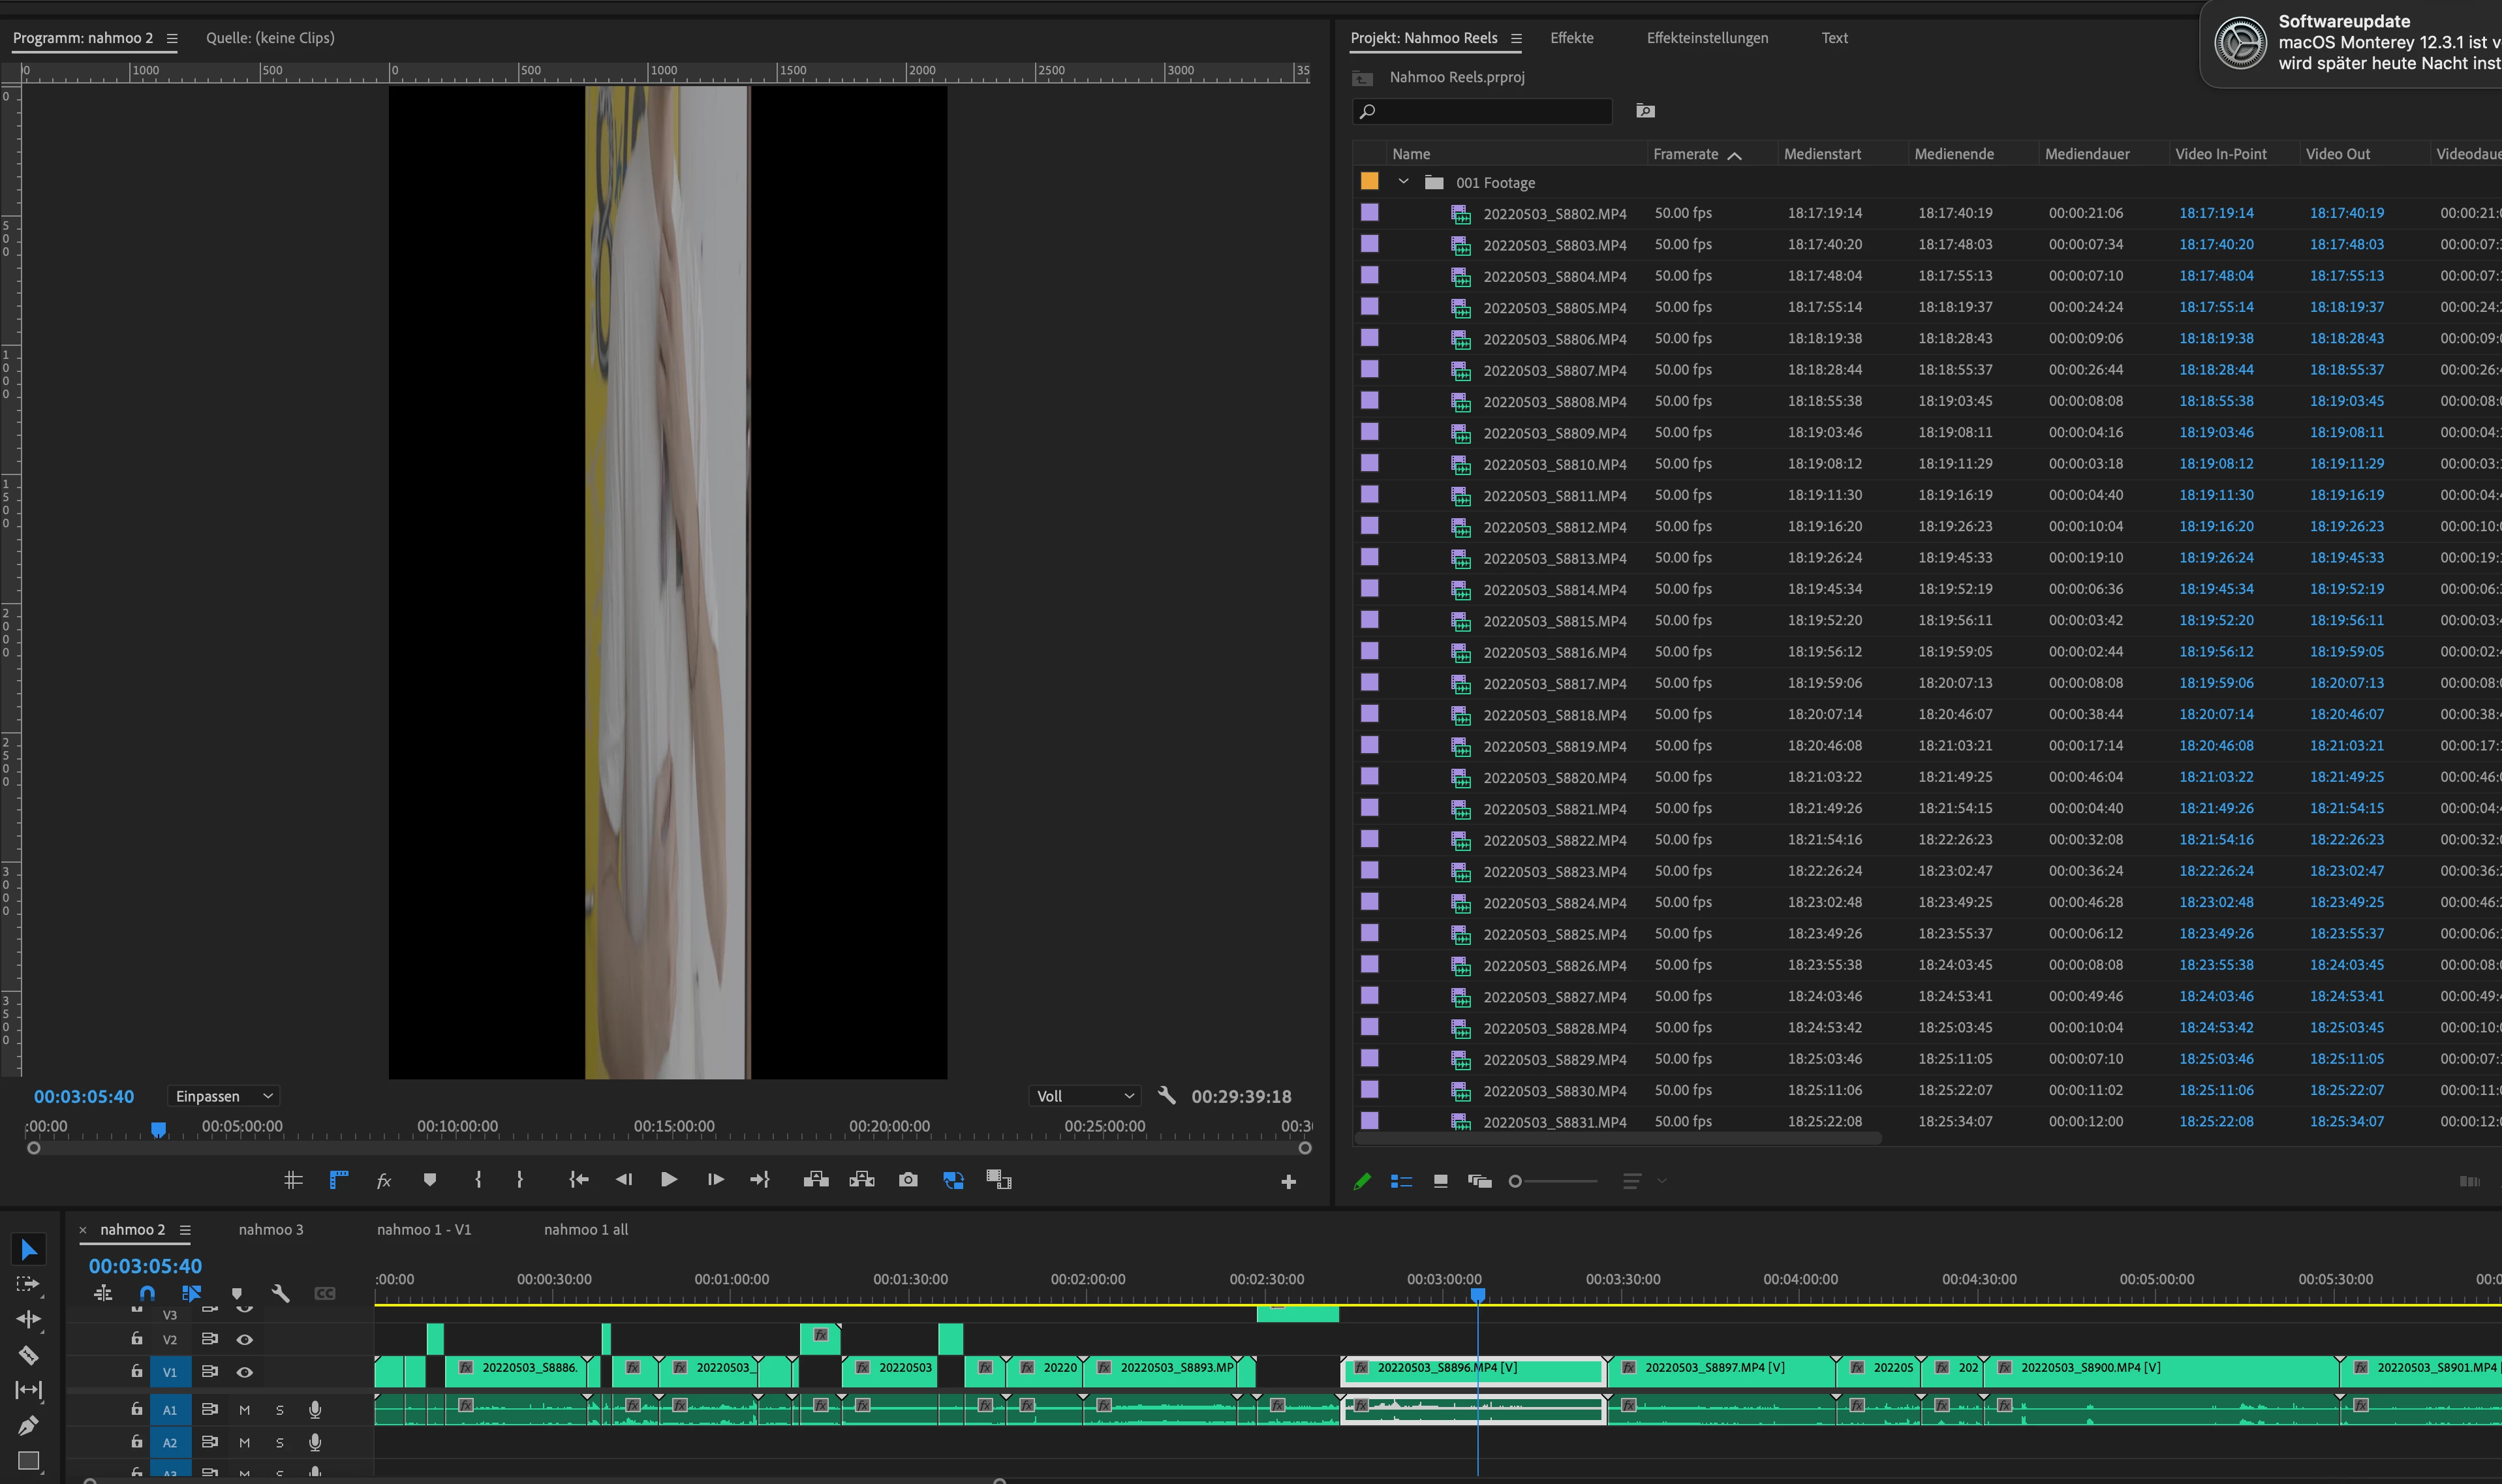
Task: Toggle the lock on track V2
Action: pos(137,1338)
